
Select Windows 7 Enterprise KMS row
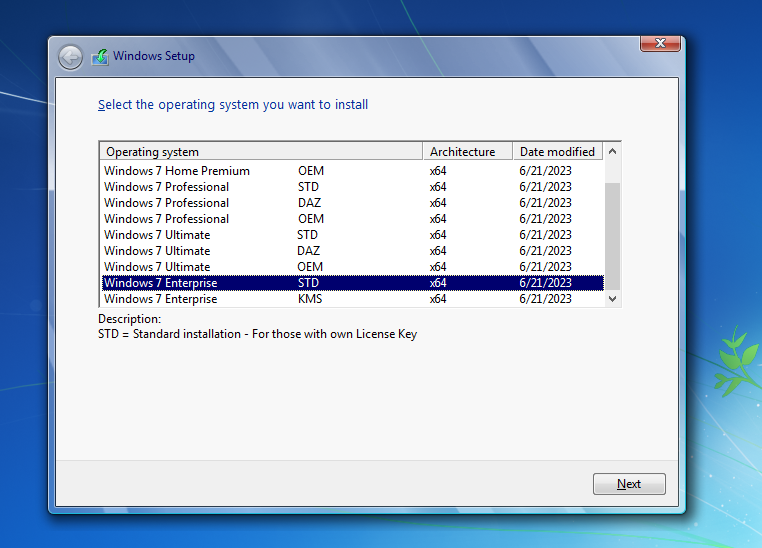352,299
